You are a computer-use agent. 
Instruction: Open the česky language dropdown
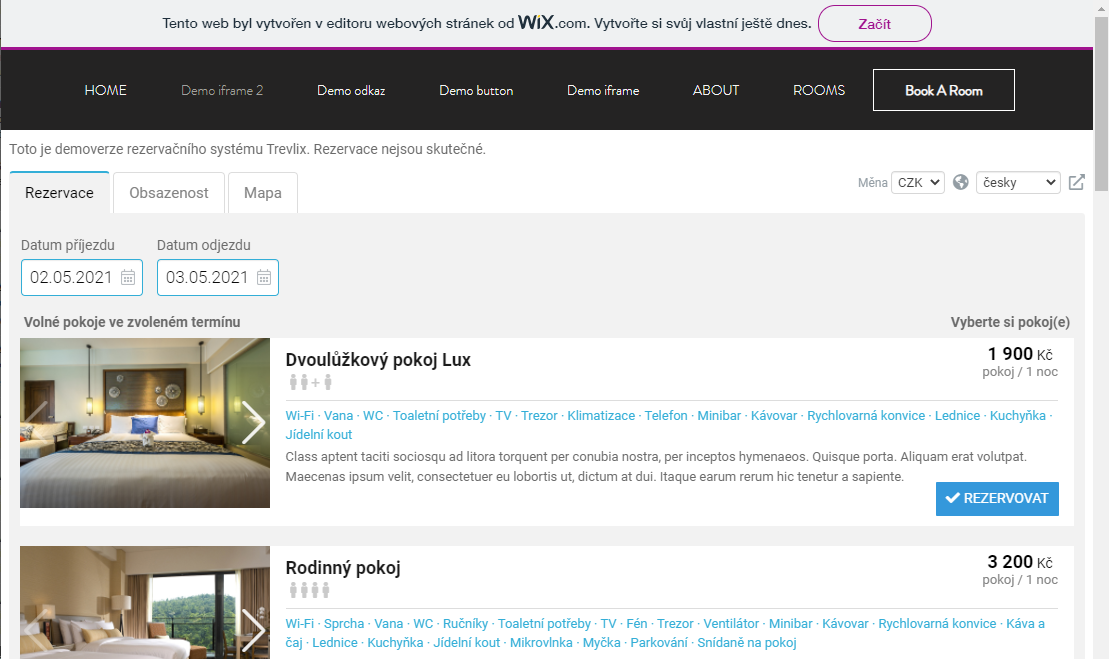point(1018,182)
